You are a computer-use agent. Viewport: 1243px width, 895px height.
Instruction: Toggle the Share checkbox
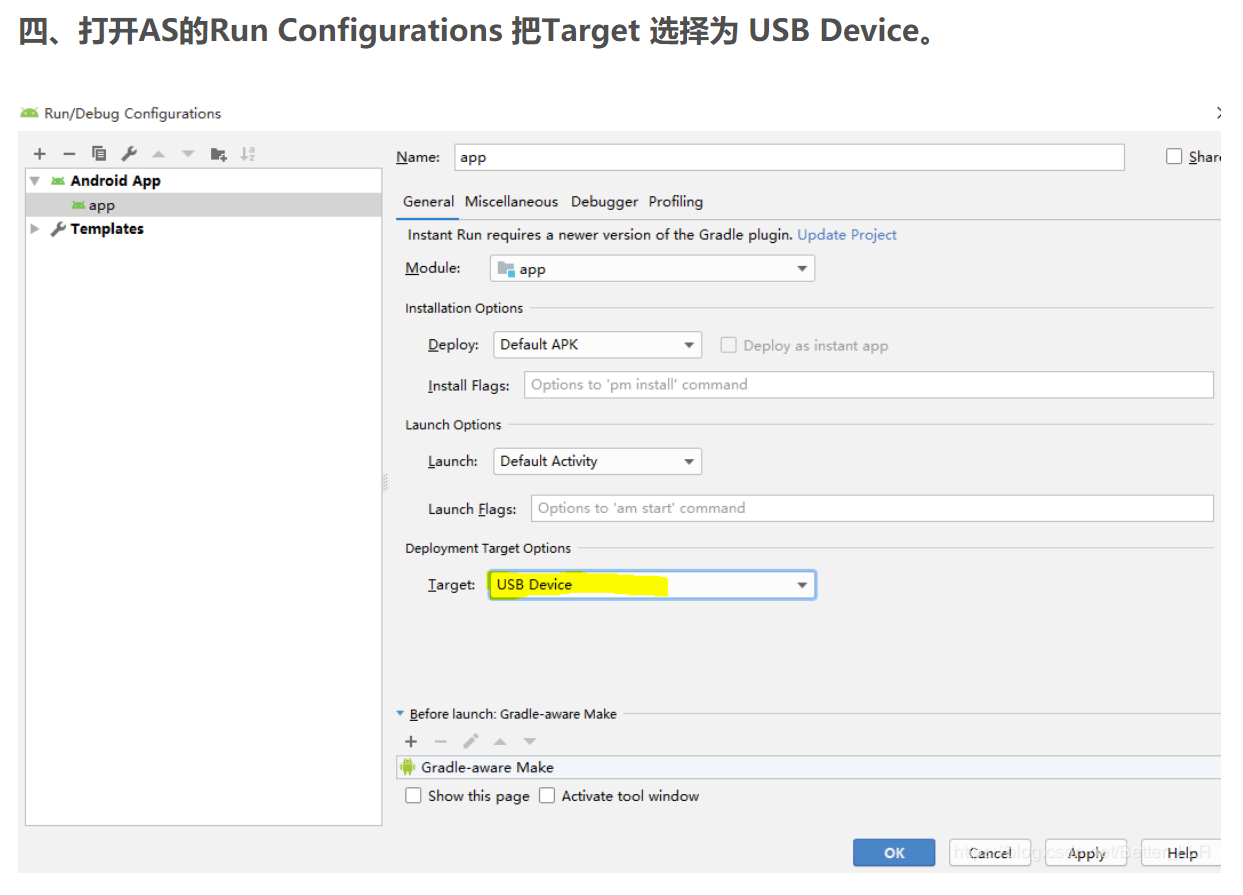point(1174,157)
